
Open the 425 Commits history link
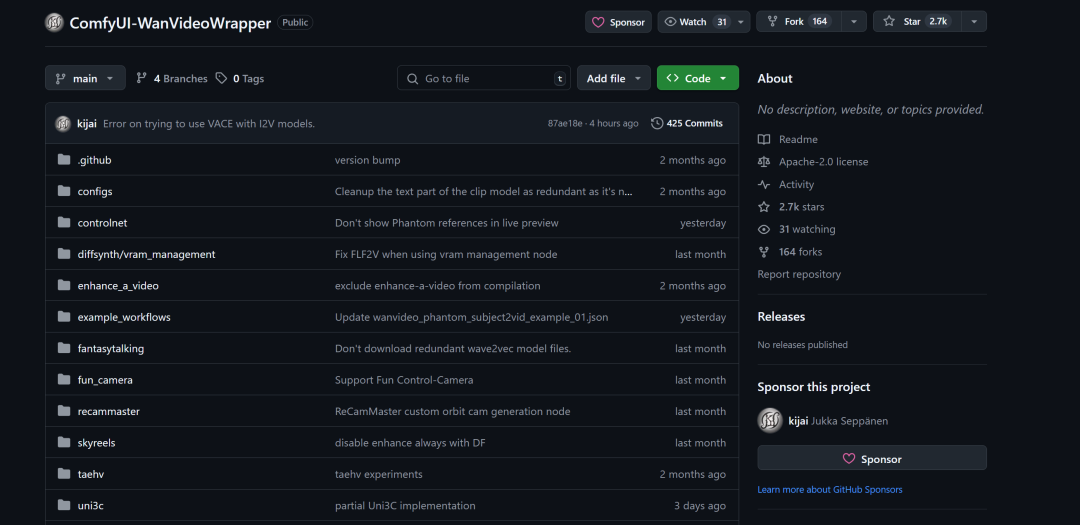[x=687, y=123]
